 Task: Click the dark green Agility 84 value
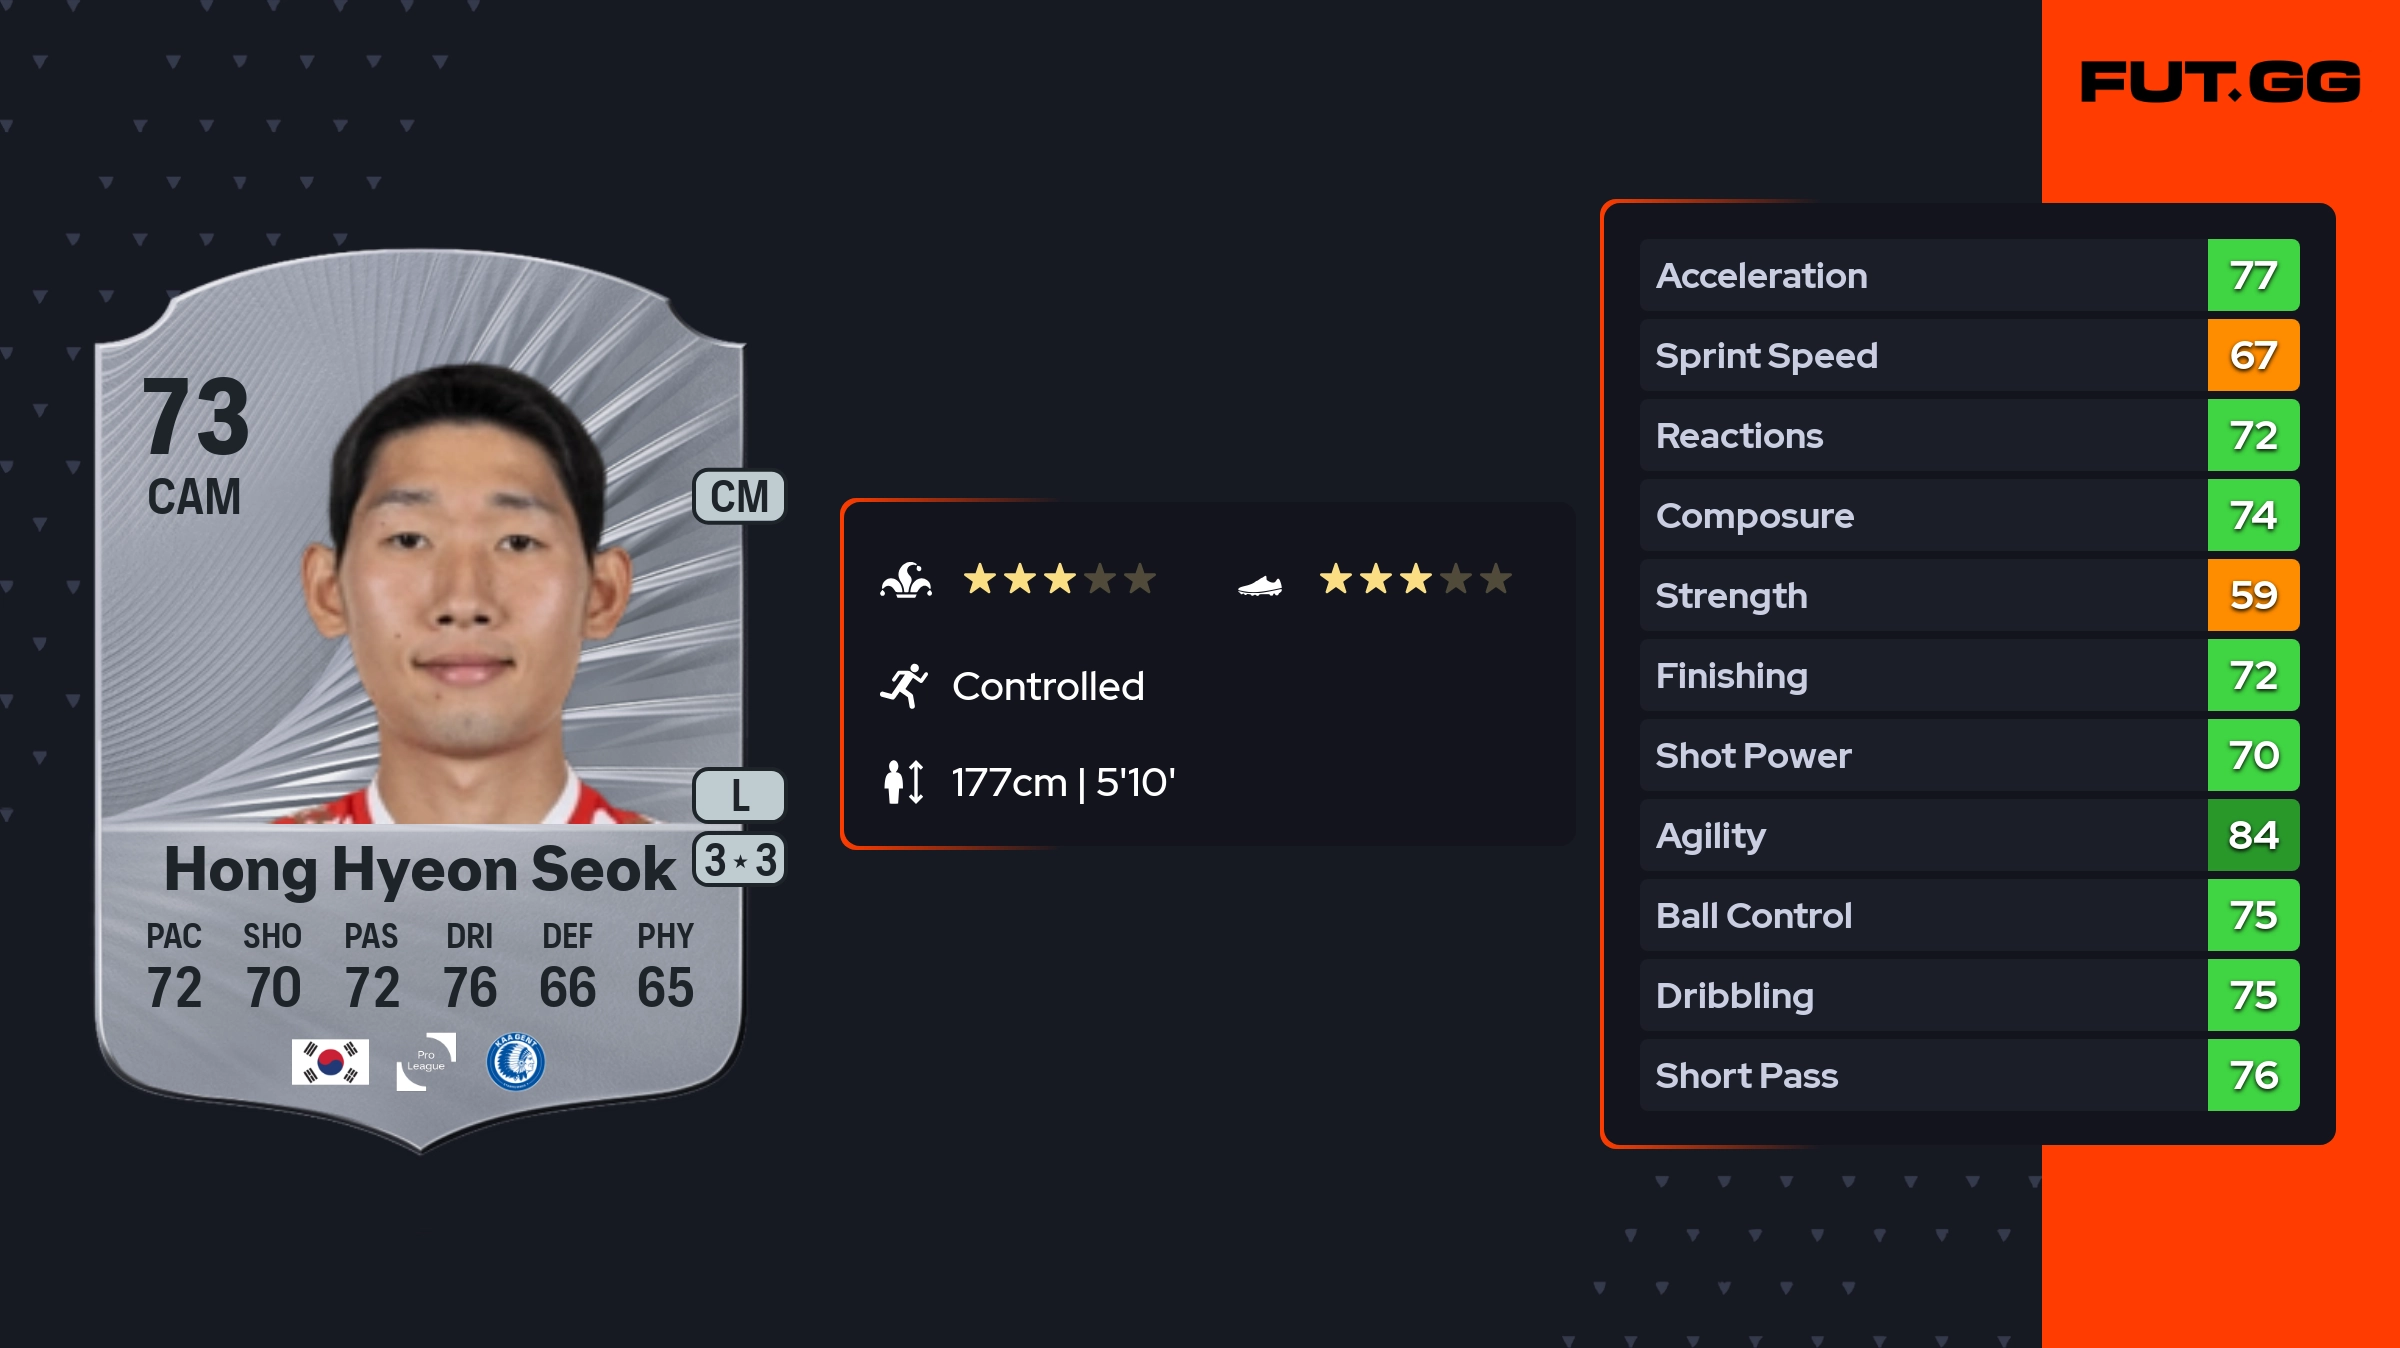click(2253, 836)
